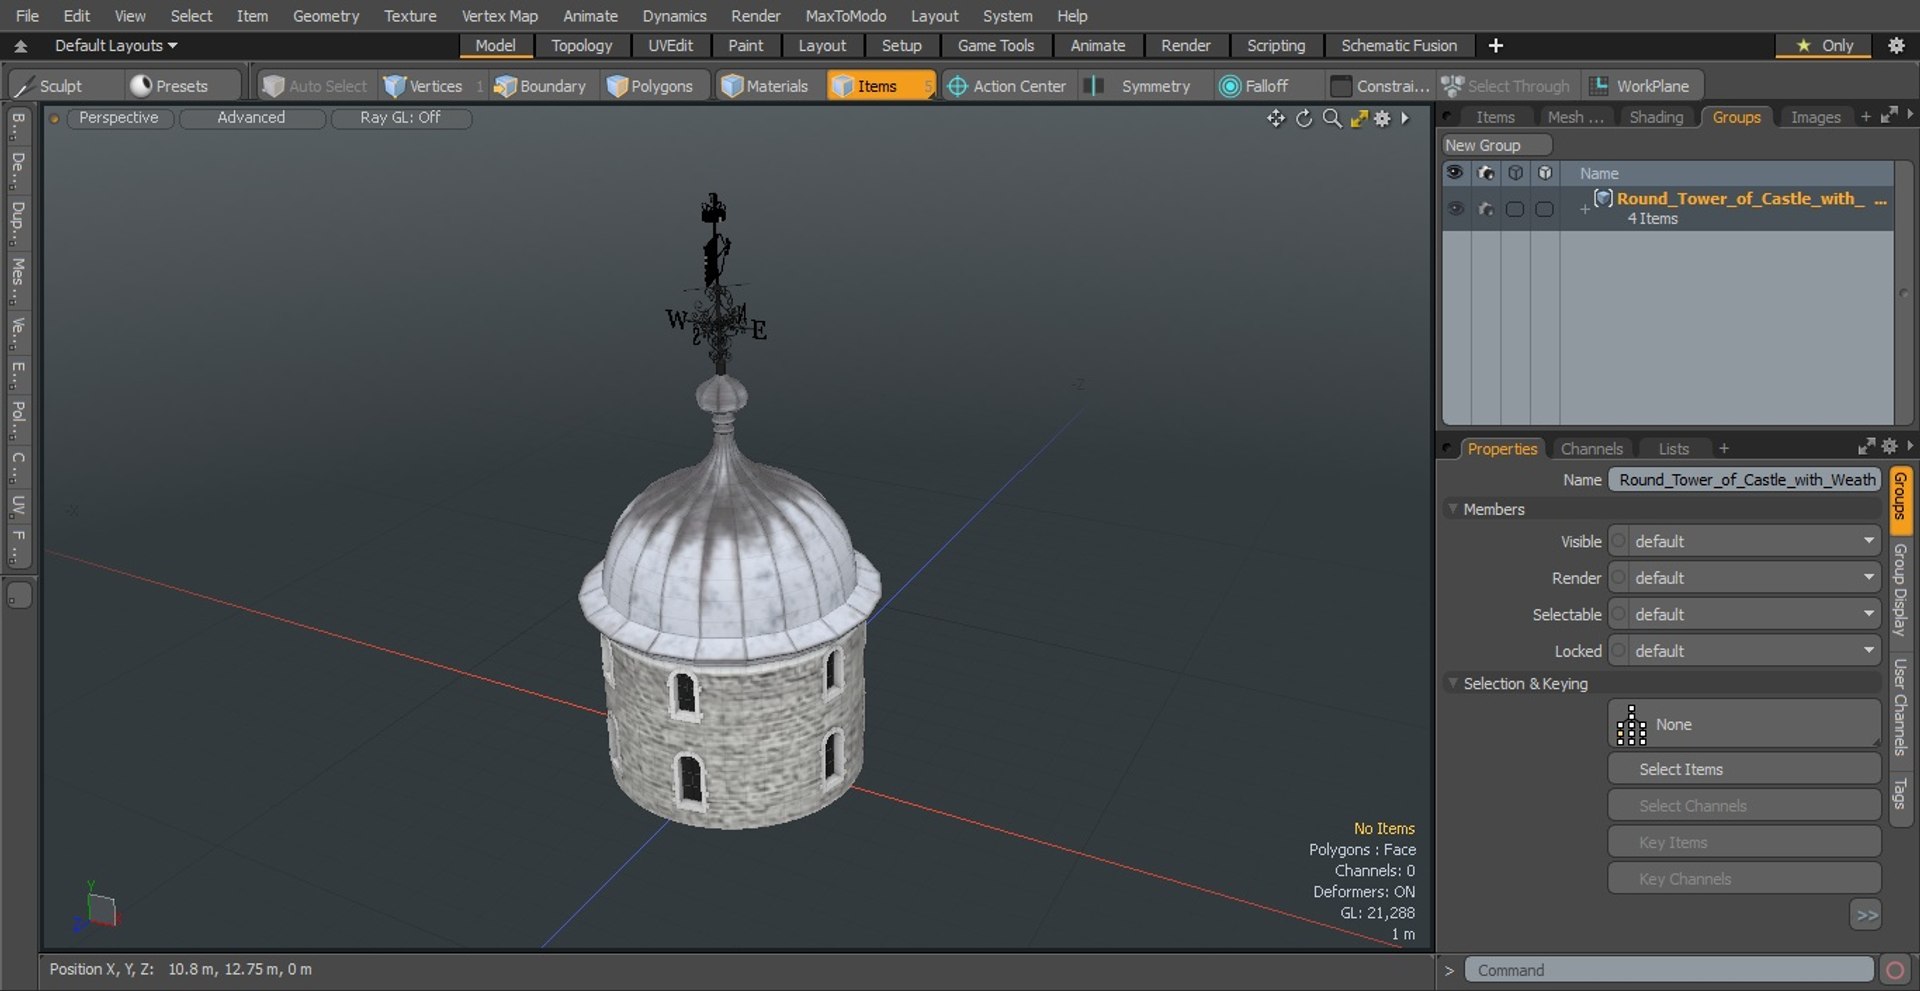The image size is (1920, 991).
Task: Toggle the Only star button
Action: pos(1824,45)
